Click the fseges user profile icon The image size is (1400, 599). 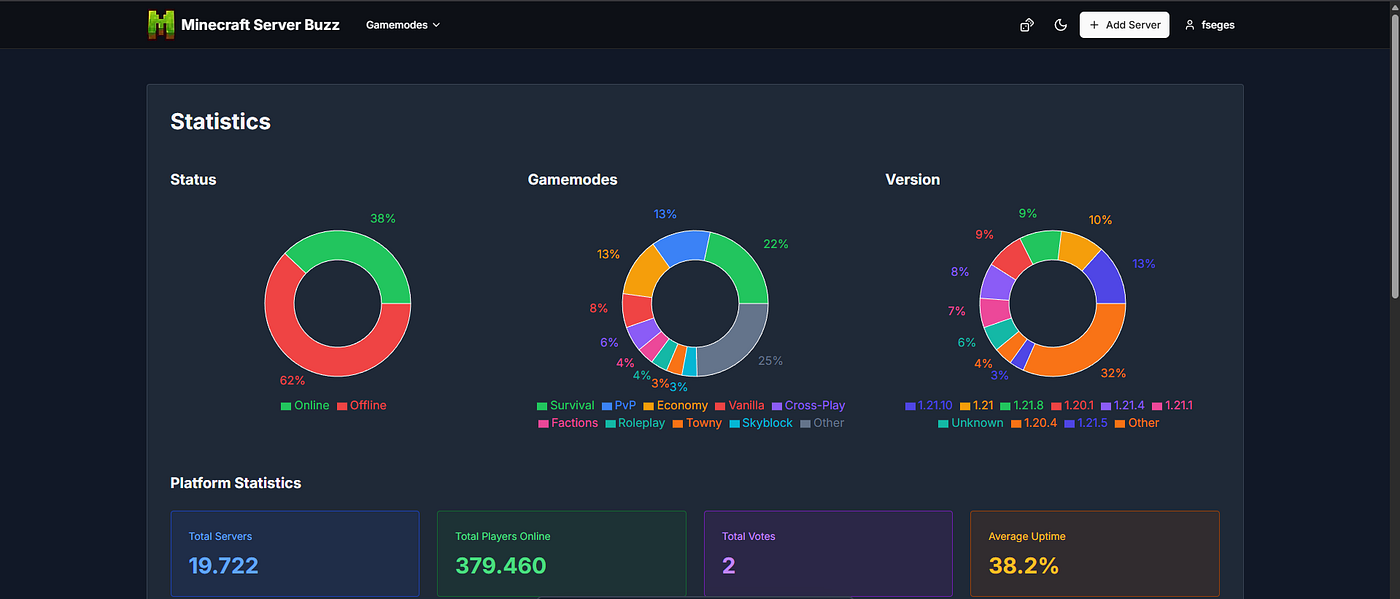coord(1190,25)
